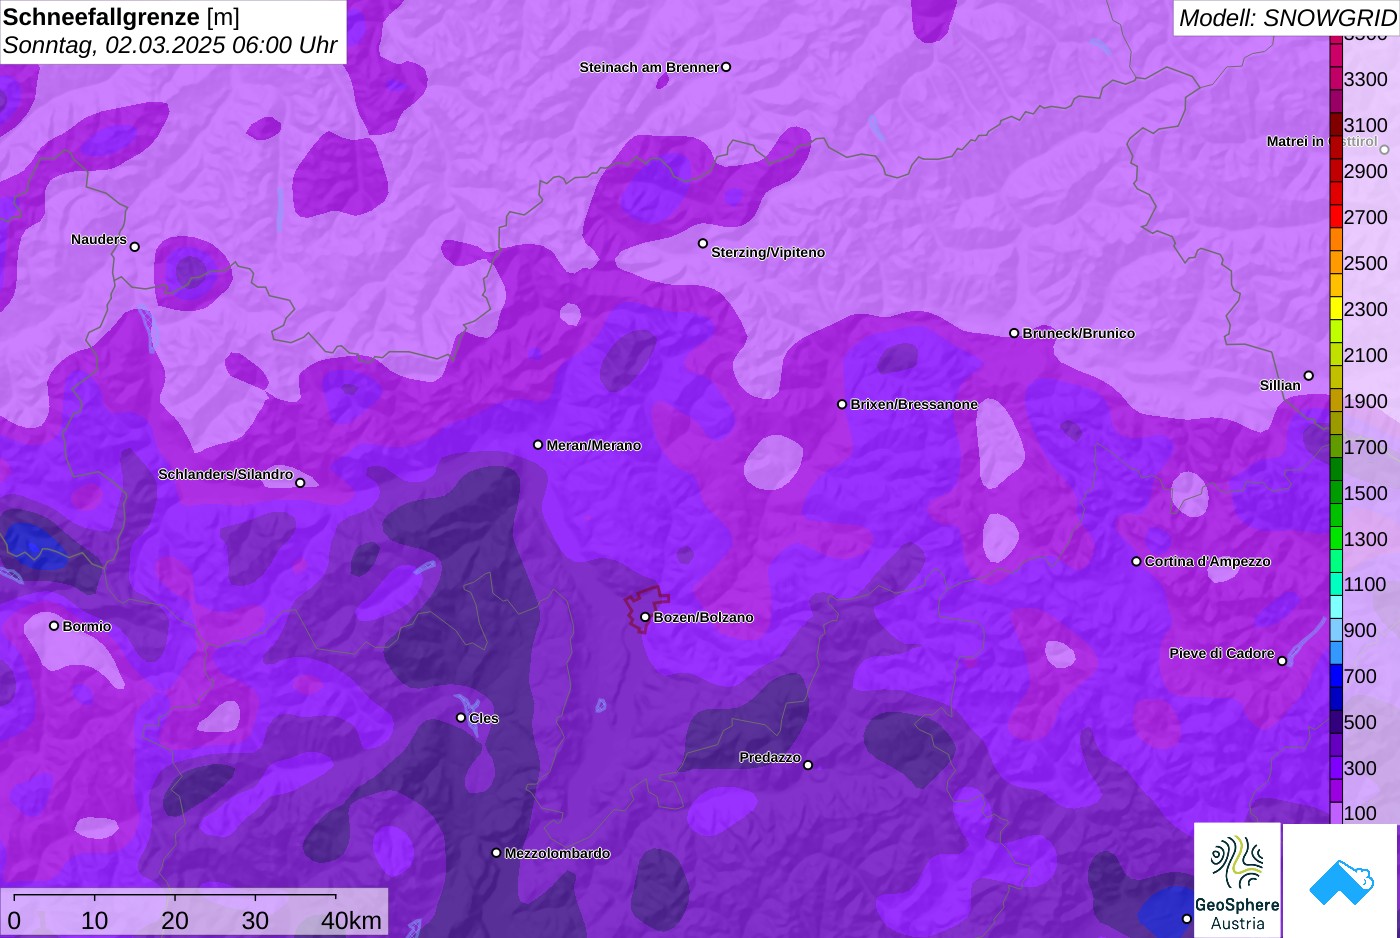1400x938 pixels.
Task: Click the Schneefallgrenze [m] title
Action: click(121, 17)
